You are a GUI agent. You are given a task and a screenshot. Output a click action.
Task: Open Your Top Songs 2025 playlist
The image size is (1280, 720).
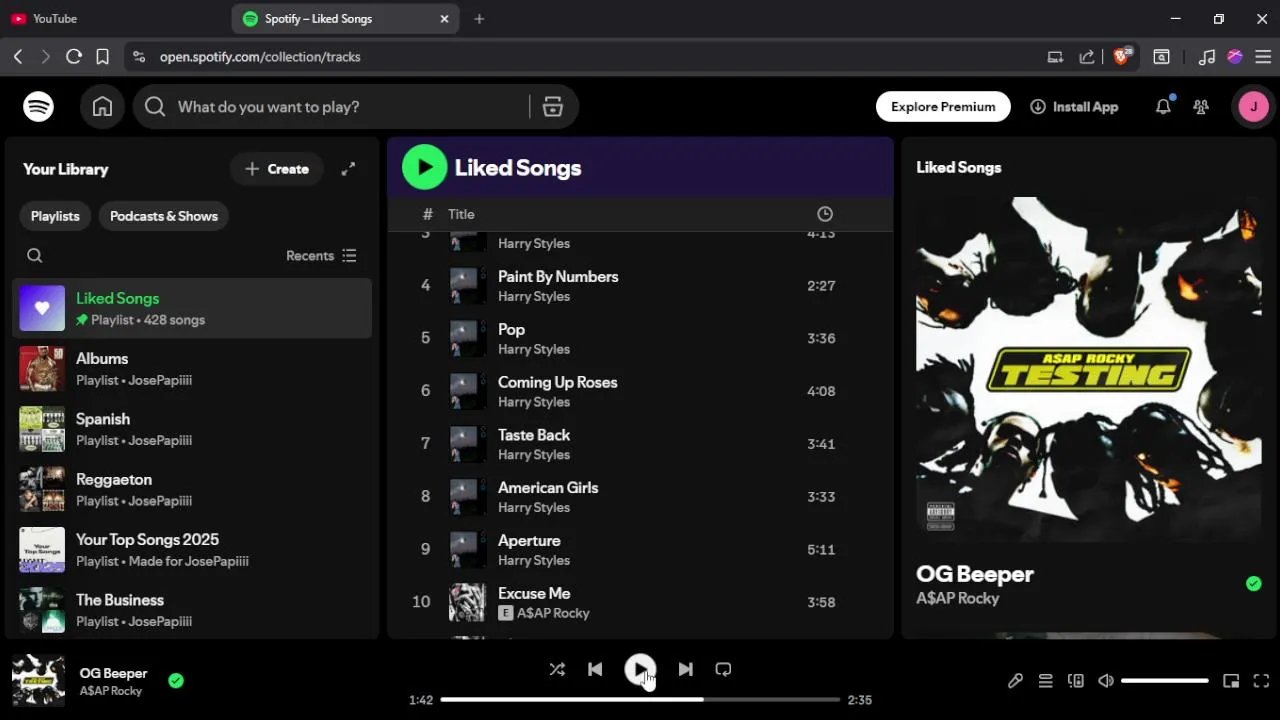(x=192, y=549)
